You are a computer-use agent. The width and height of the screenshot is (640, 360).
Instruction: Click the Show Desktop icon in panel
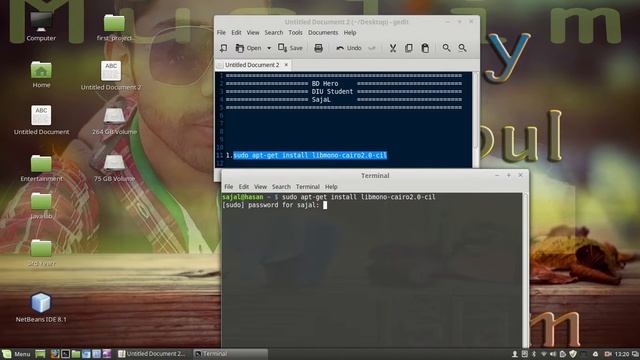[40, 354]
